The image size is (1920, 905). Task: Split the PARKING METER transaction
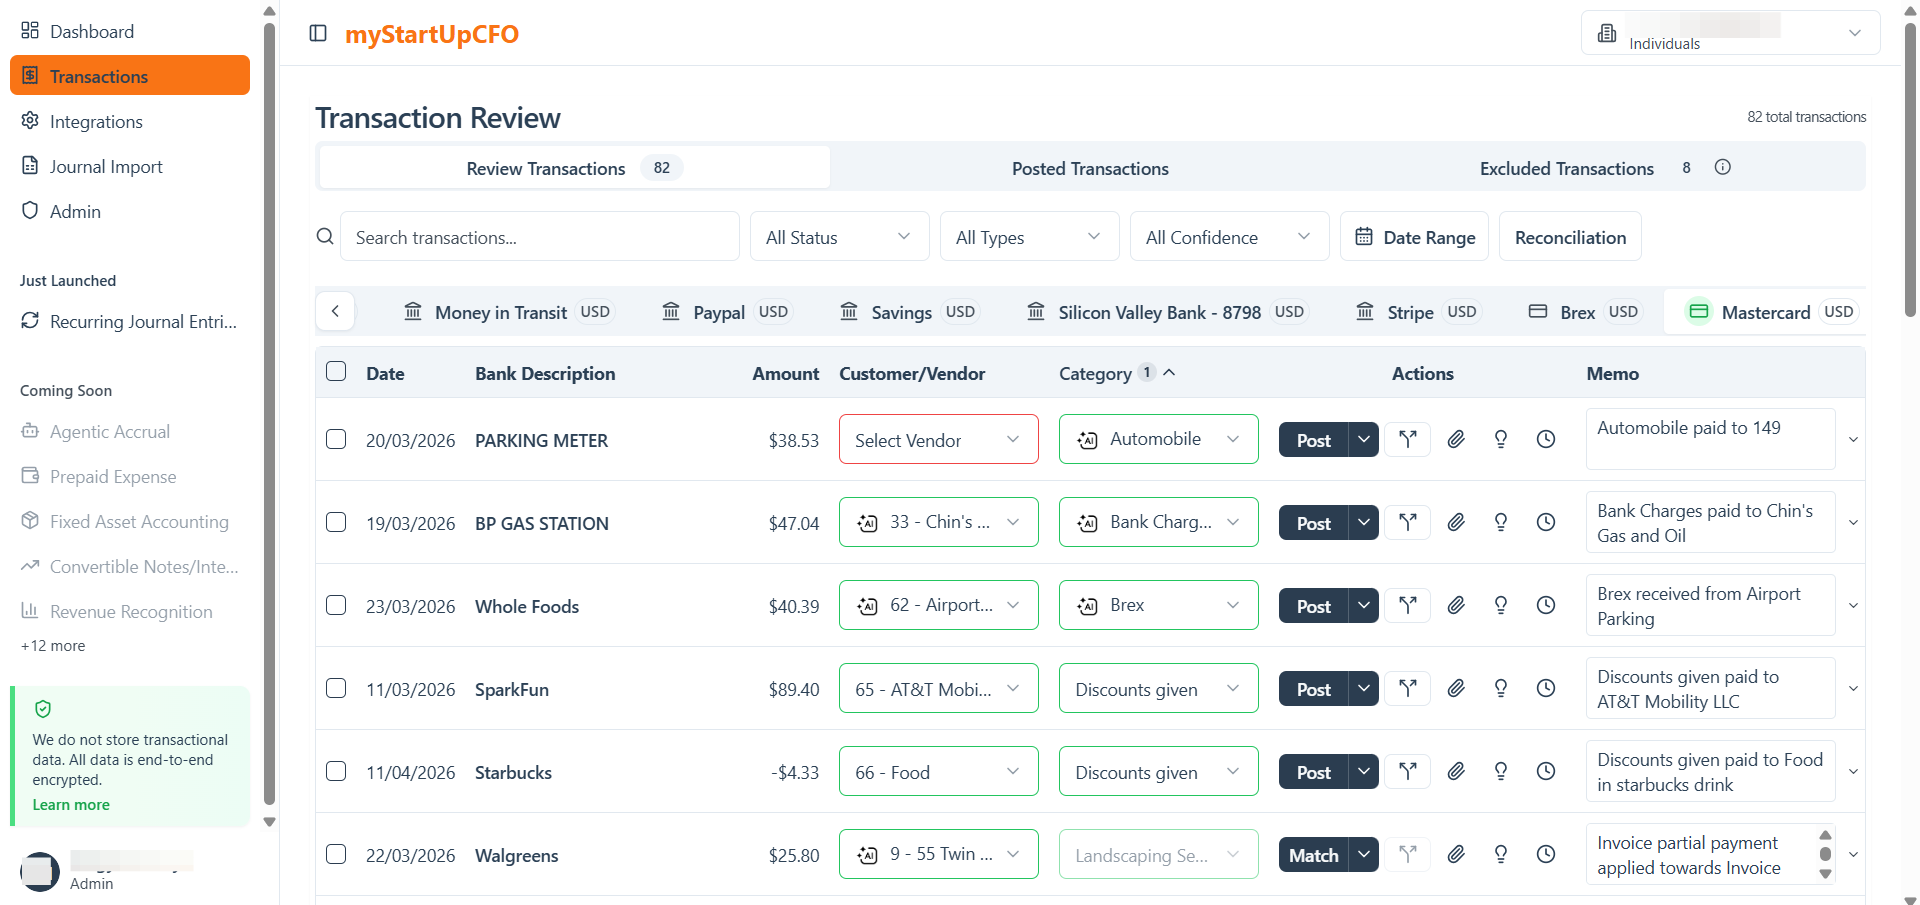tap(1408, 439)
